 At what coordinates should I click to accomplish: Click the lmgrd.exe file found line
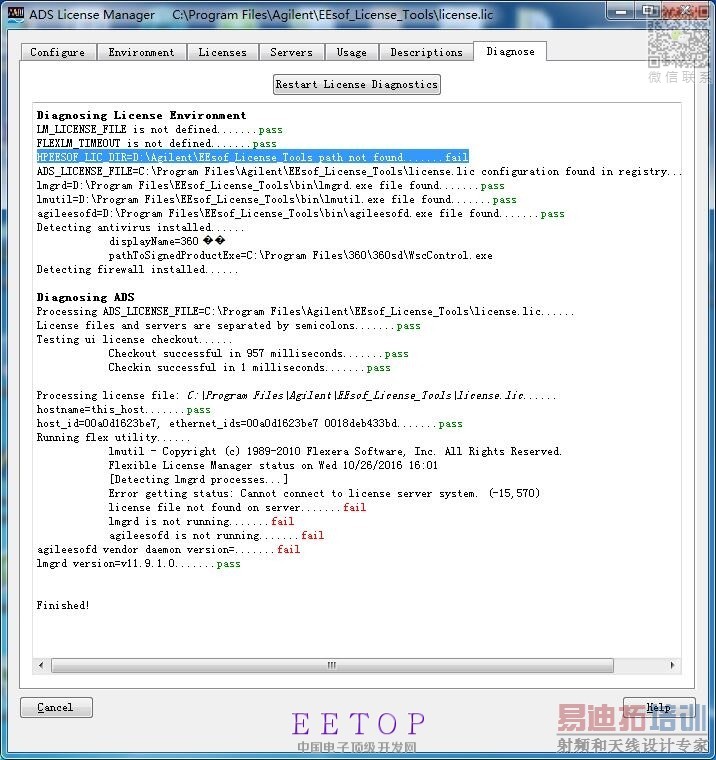[270, 185]
